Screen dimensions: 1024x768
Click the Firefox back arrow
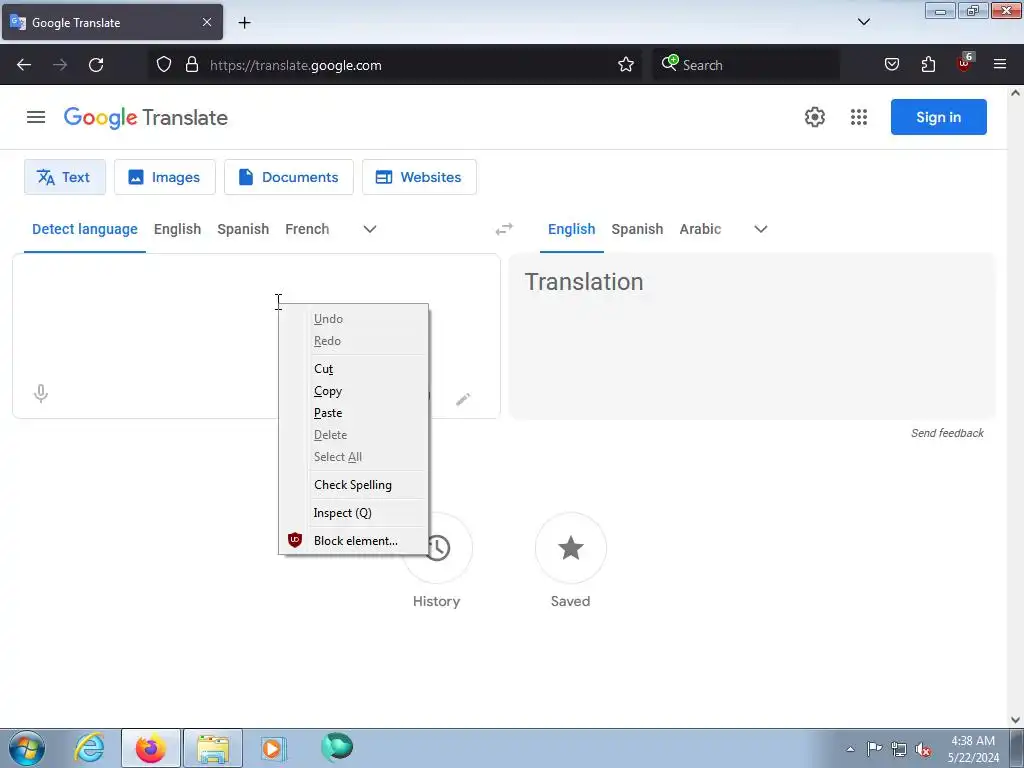pos(24,65)
